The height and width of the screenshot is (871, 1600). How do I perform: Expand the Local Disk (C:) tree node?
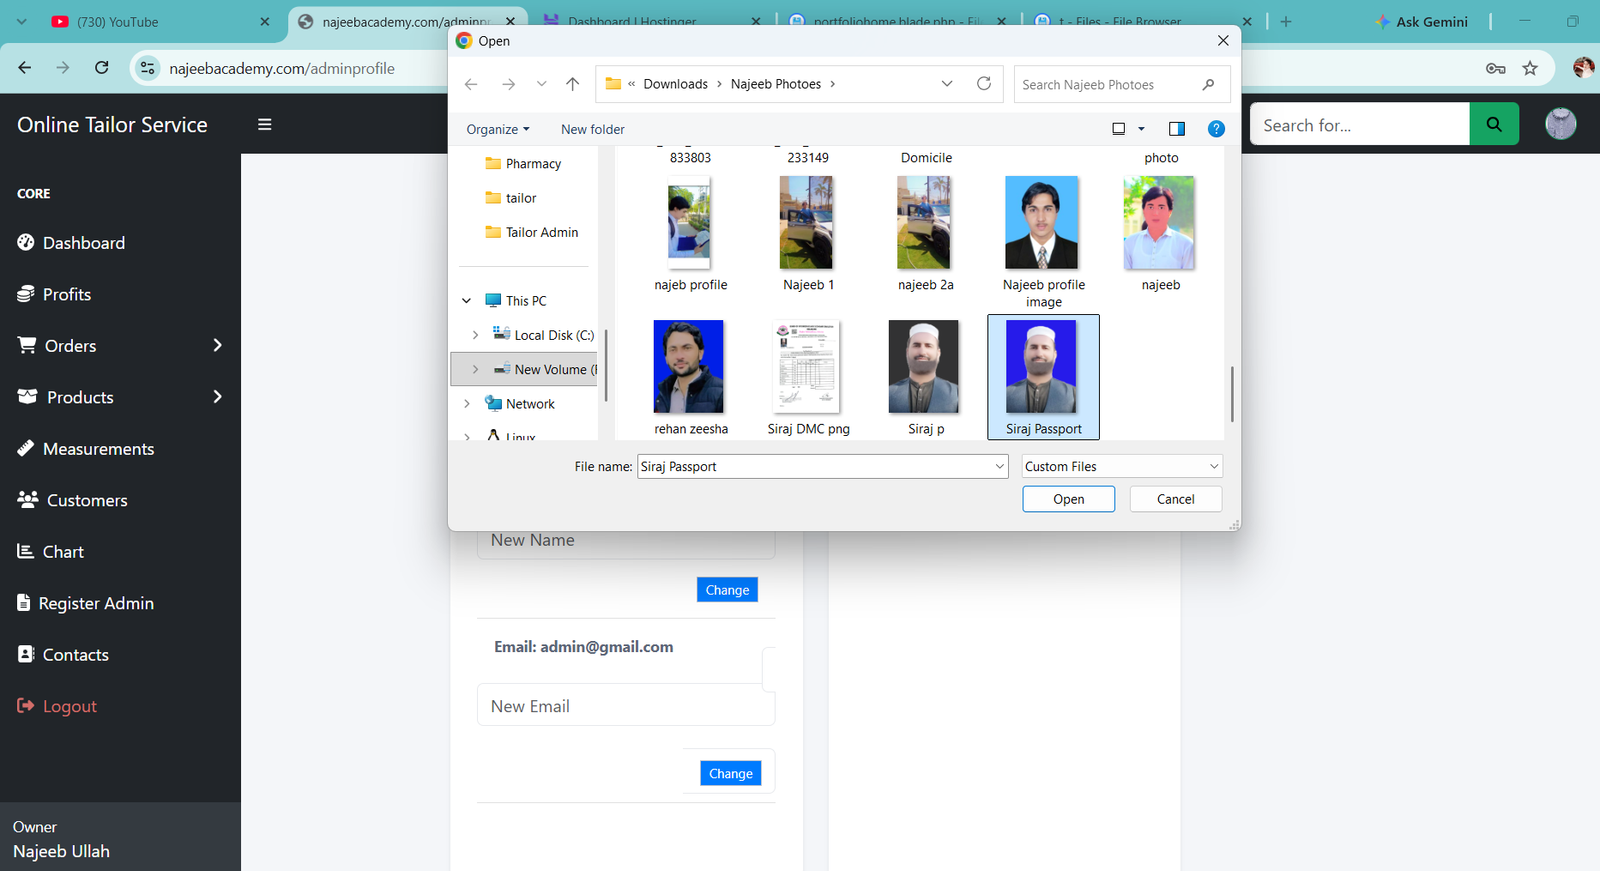coord(475,335)
